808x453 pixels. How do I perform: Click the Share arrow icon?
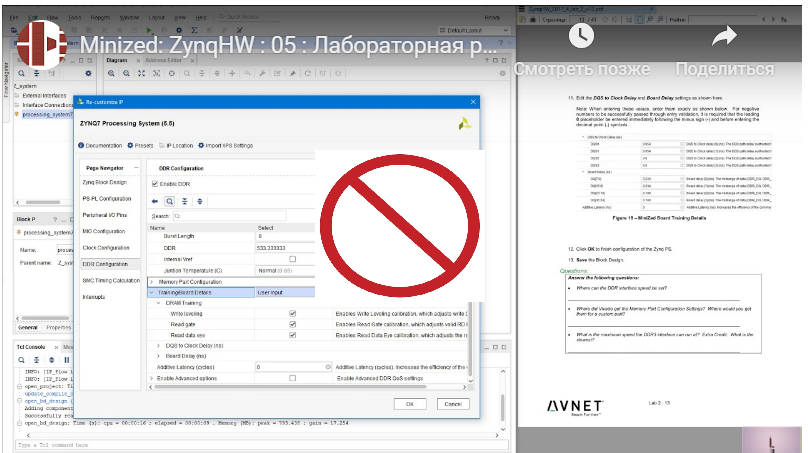(724, 36)
